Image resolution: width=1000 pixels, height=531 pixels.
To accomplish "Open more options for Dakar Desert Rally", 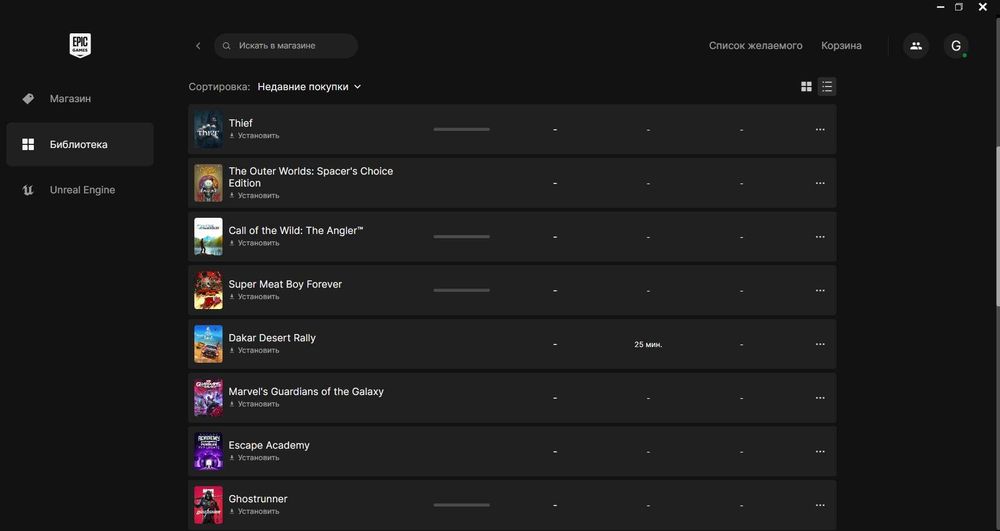I will tap(820, 344).
